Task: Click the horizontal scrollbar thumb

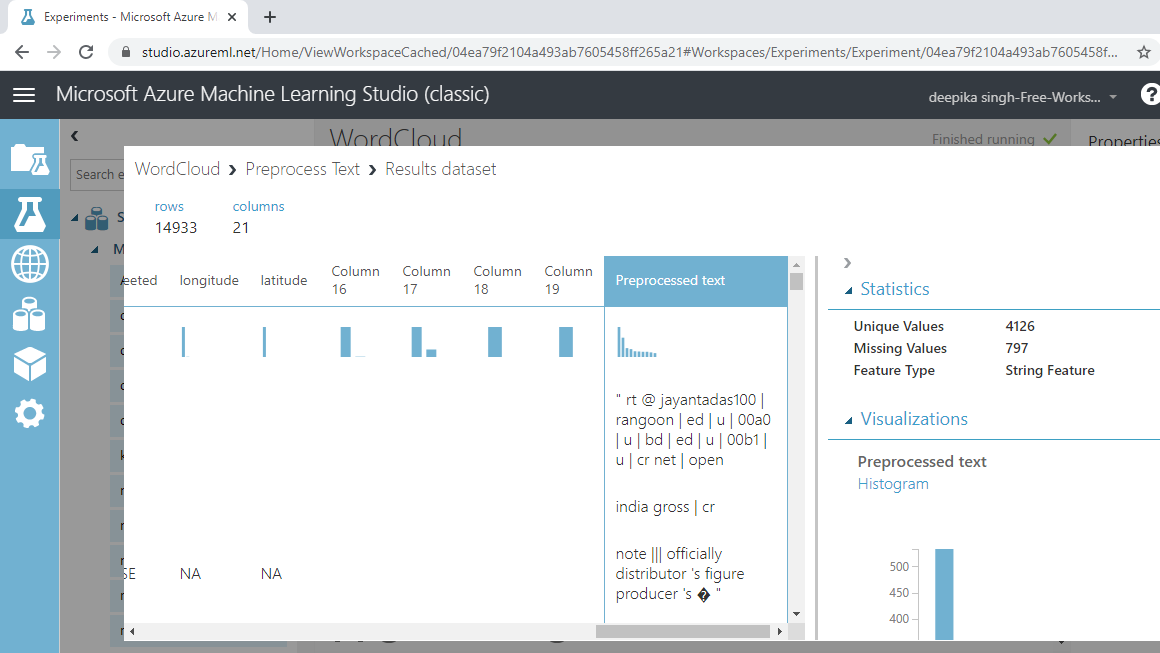Action: click(683, 632)
